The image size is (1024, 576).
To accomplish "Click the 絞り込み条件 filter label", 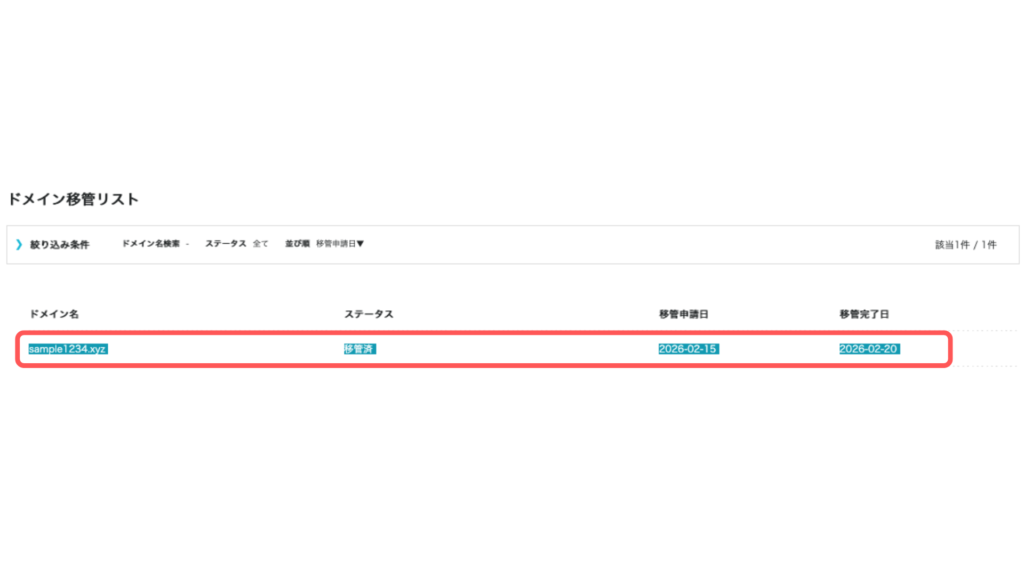I will pos(59,244).
